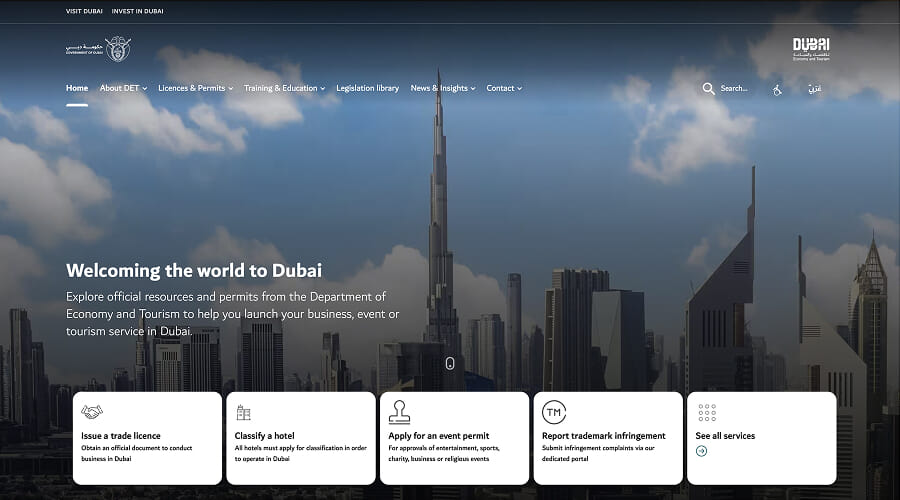The image size is (900, 500).
Task: Open the Invest in Dubai link
Action: click(137, 11)
